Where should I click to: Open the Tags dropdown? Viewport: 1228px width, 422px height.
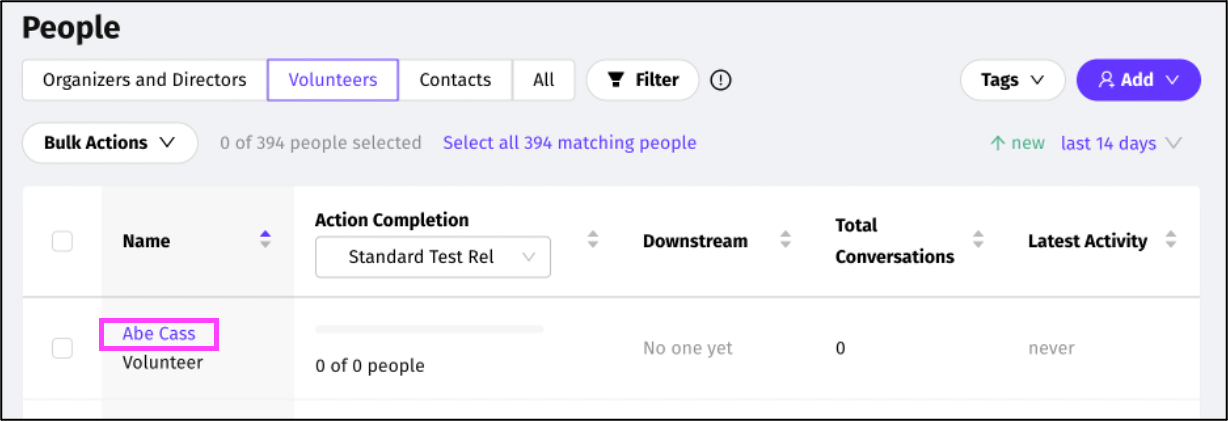[1012, 80]
